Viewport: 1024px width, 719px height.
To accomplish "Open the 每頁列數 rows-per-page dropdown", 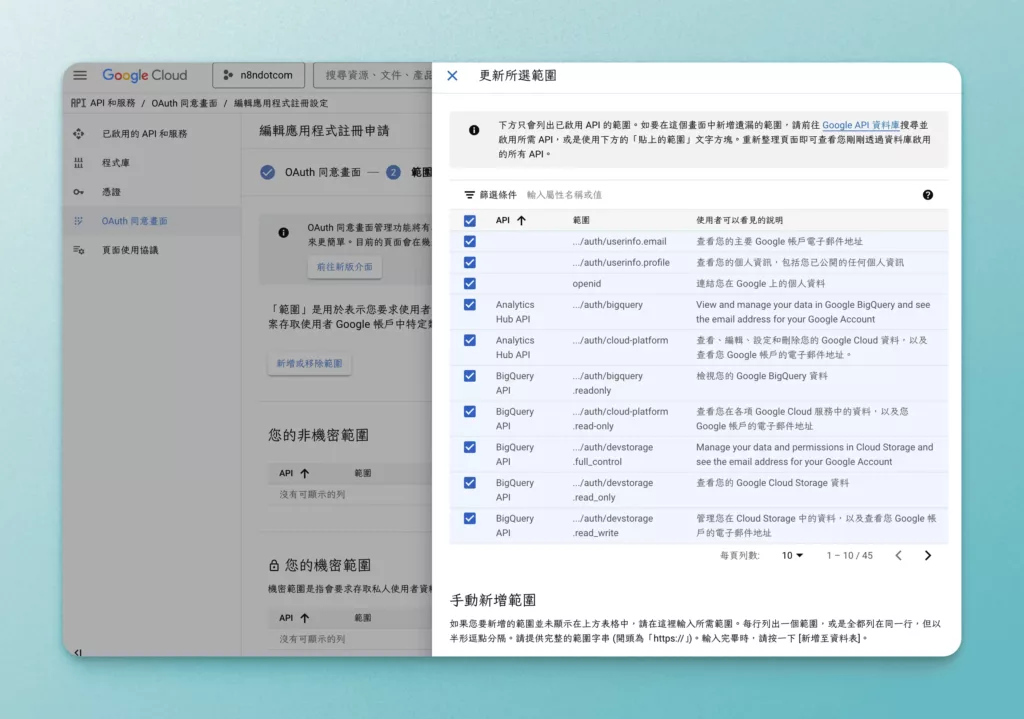I will click(x=792, y=556).
